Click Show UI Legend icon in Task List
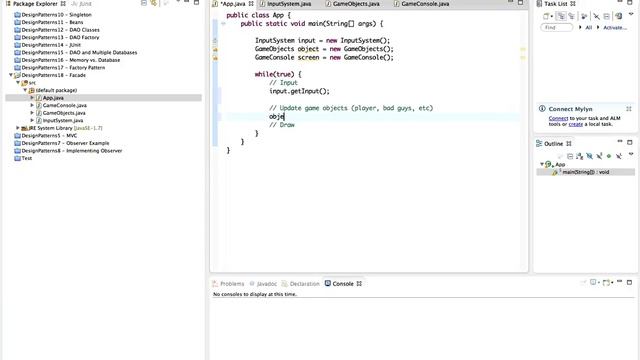The height and width of the screenshot is (360, 640). coord(618,16)
